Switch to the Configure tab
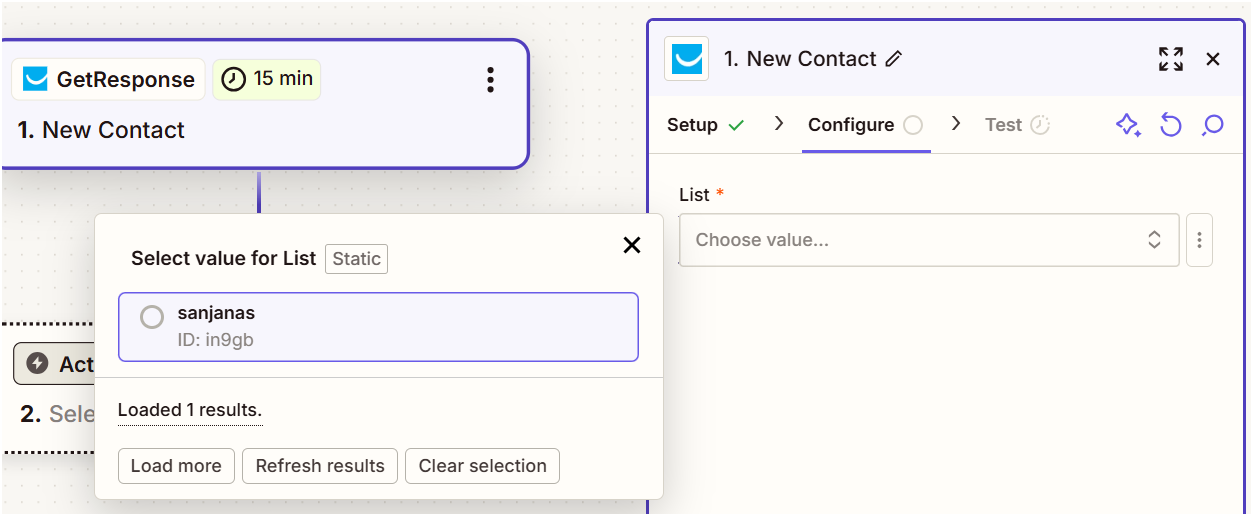Screen dimensions: 1253x516 865,125
